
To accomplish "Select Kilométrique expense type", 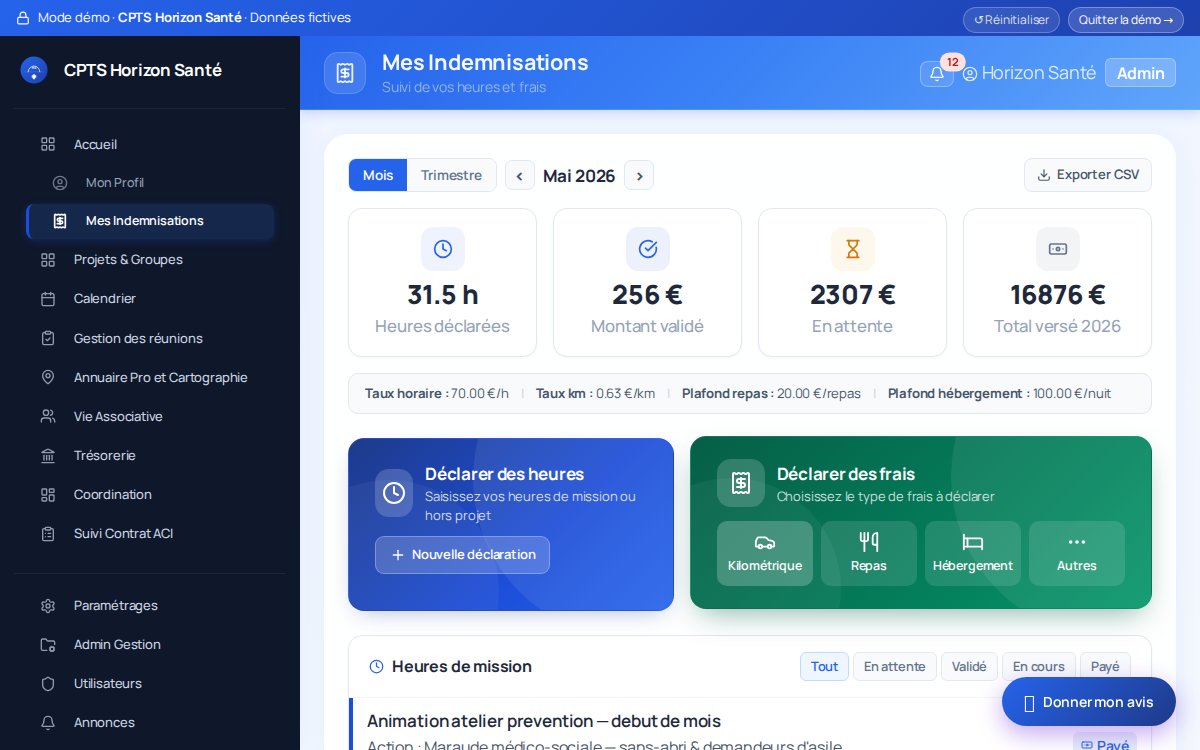I will click(765, 553).
